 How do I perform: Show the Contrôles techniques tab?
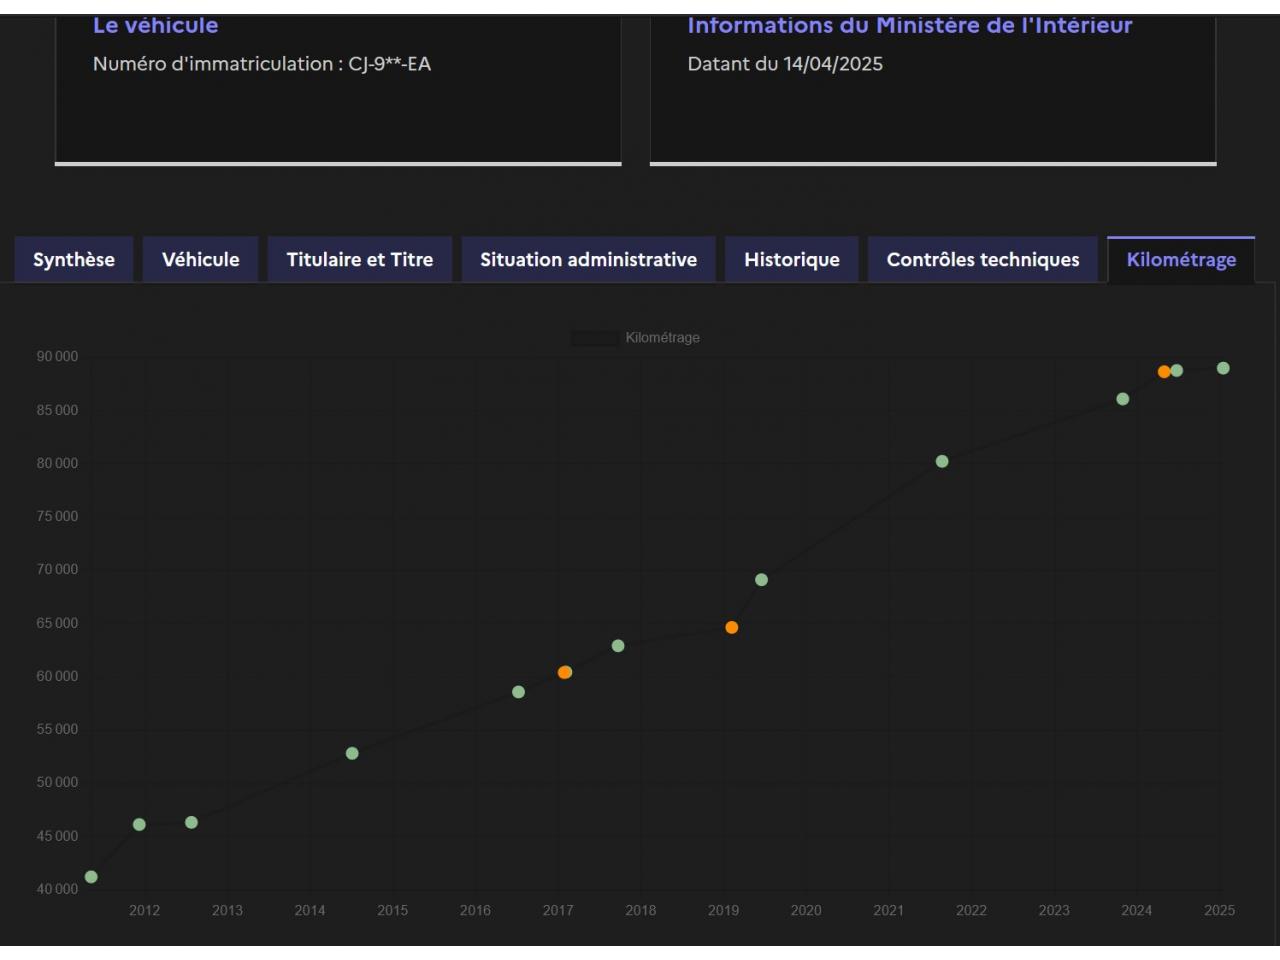pyautogui.click(x=982, y=260)
